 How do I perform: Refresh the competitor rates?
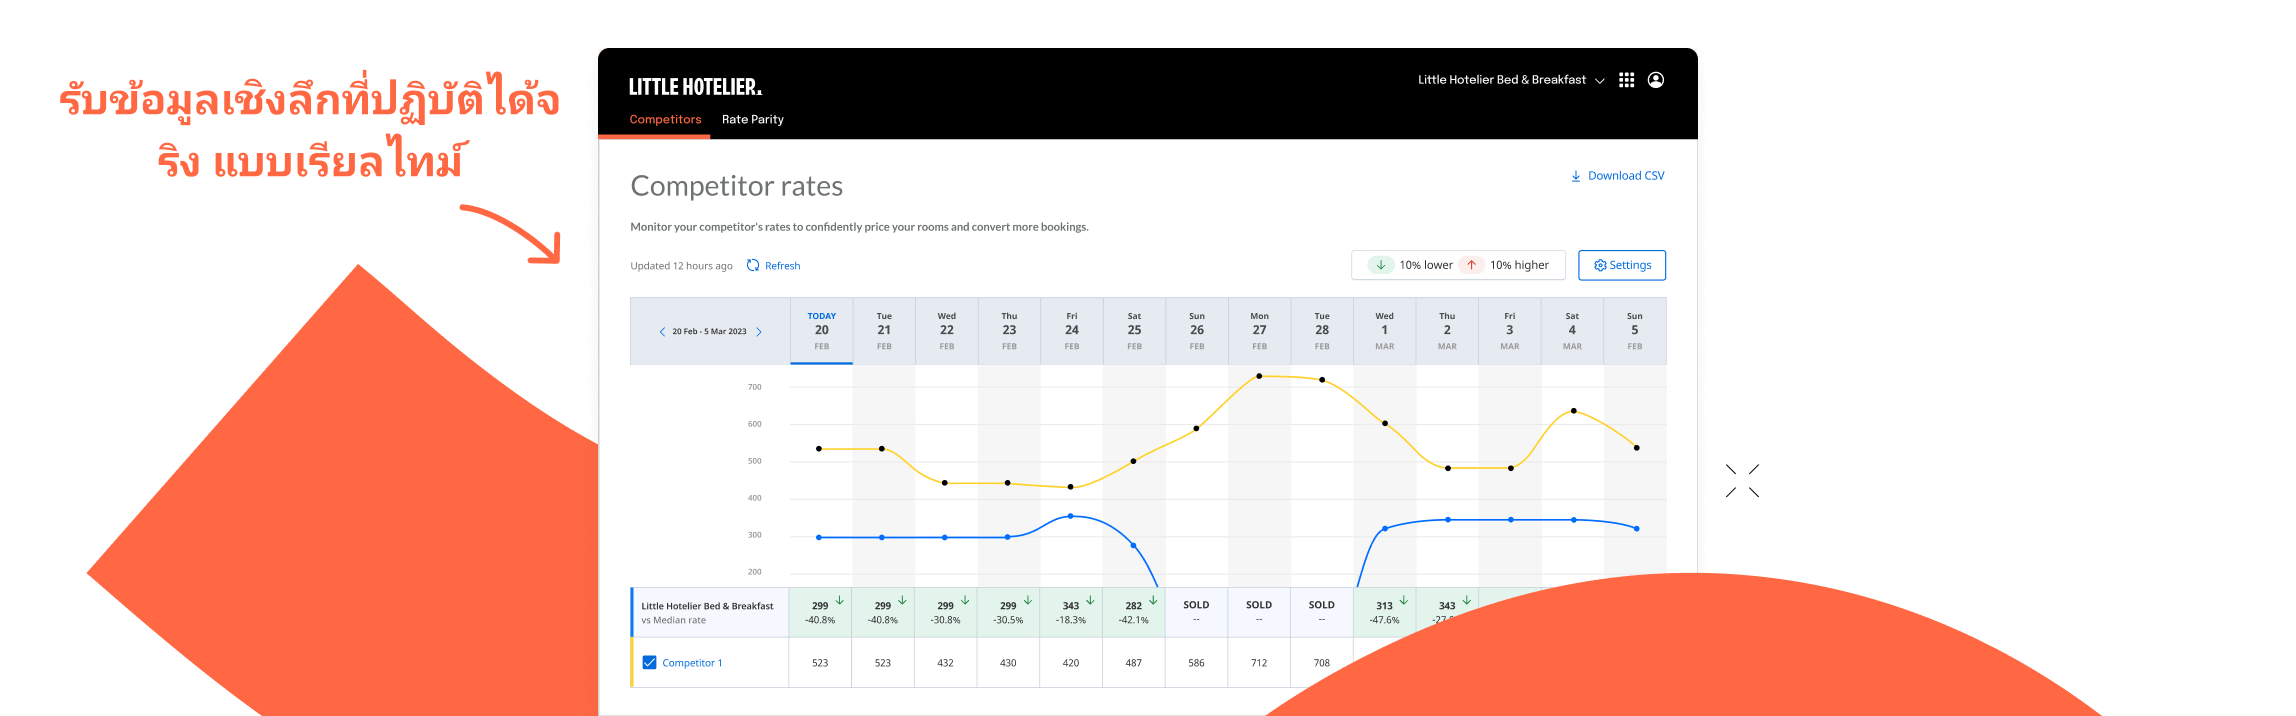tap(773, 266)
